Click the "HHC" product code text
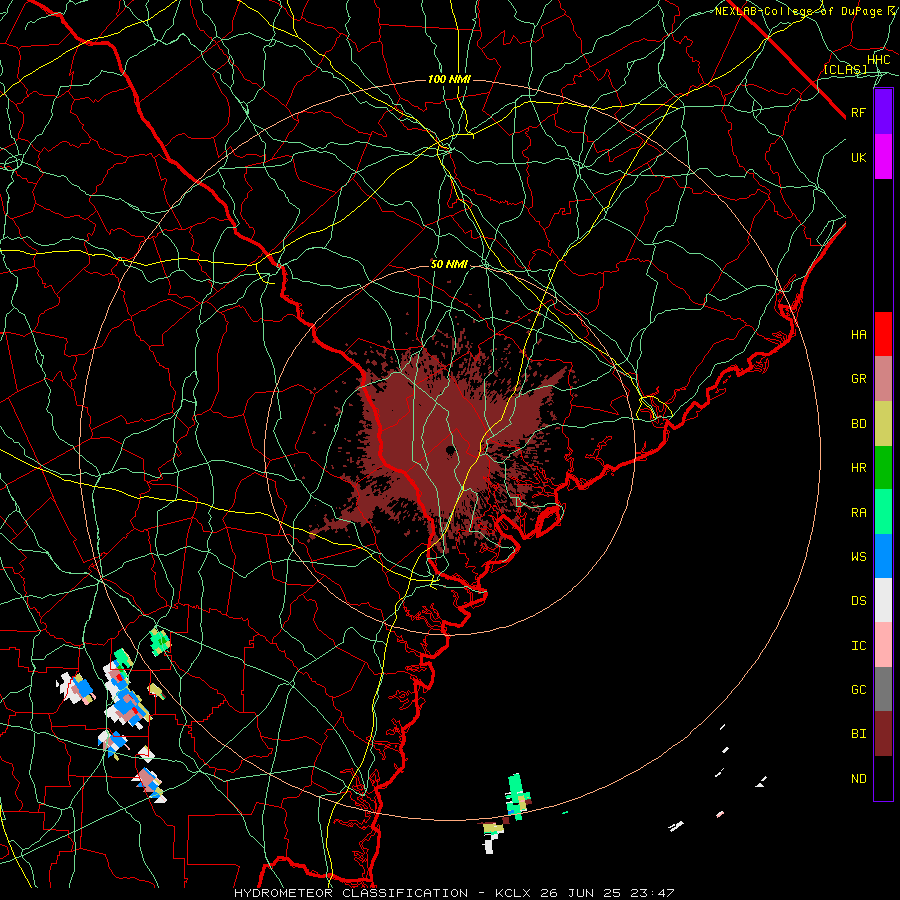The width and height of the screenshot is (900, 900). coord(879,60)
